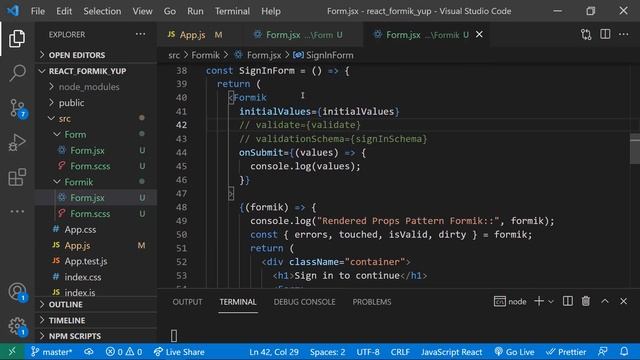Image resolution: width=640 pixels, height=360 pixels.
Task: Split the terminal panel
Action: coord(568,301)
